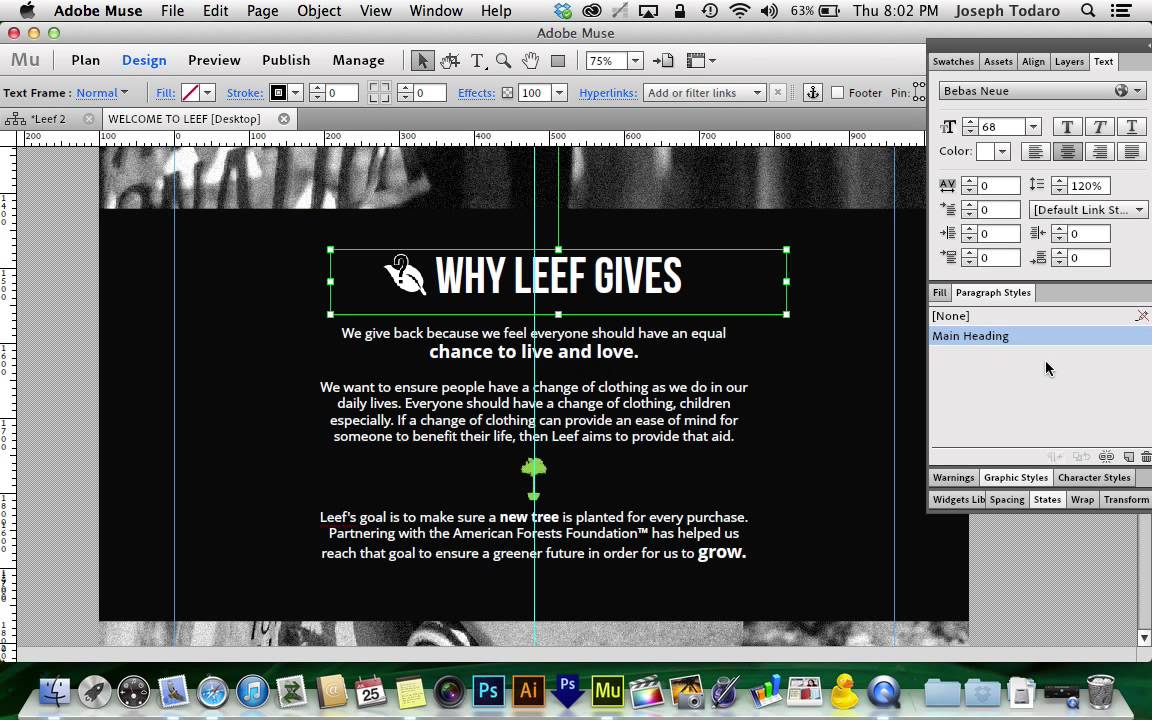
Task: Align text right
Action: 1099,151
